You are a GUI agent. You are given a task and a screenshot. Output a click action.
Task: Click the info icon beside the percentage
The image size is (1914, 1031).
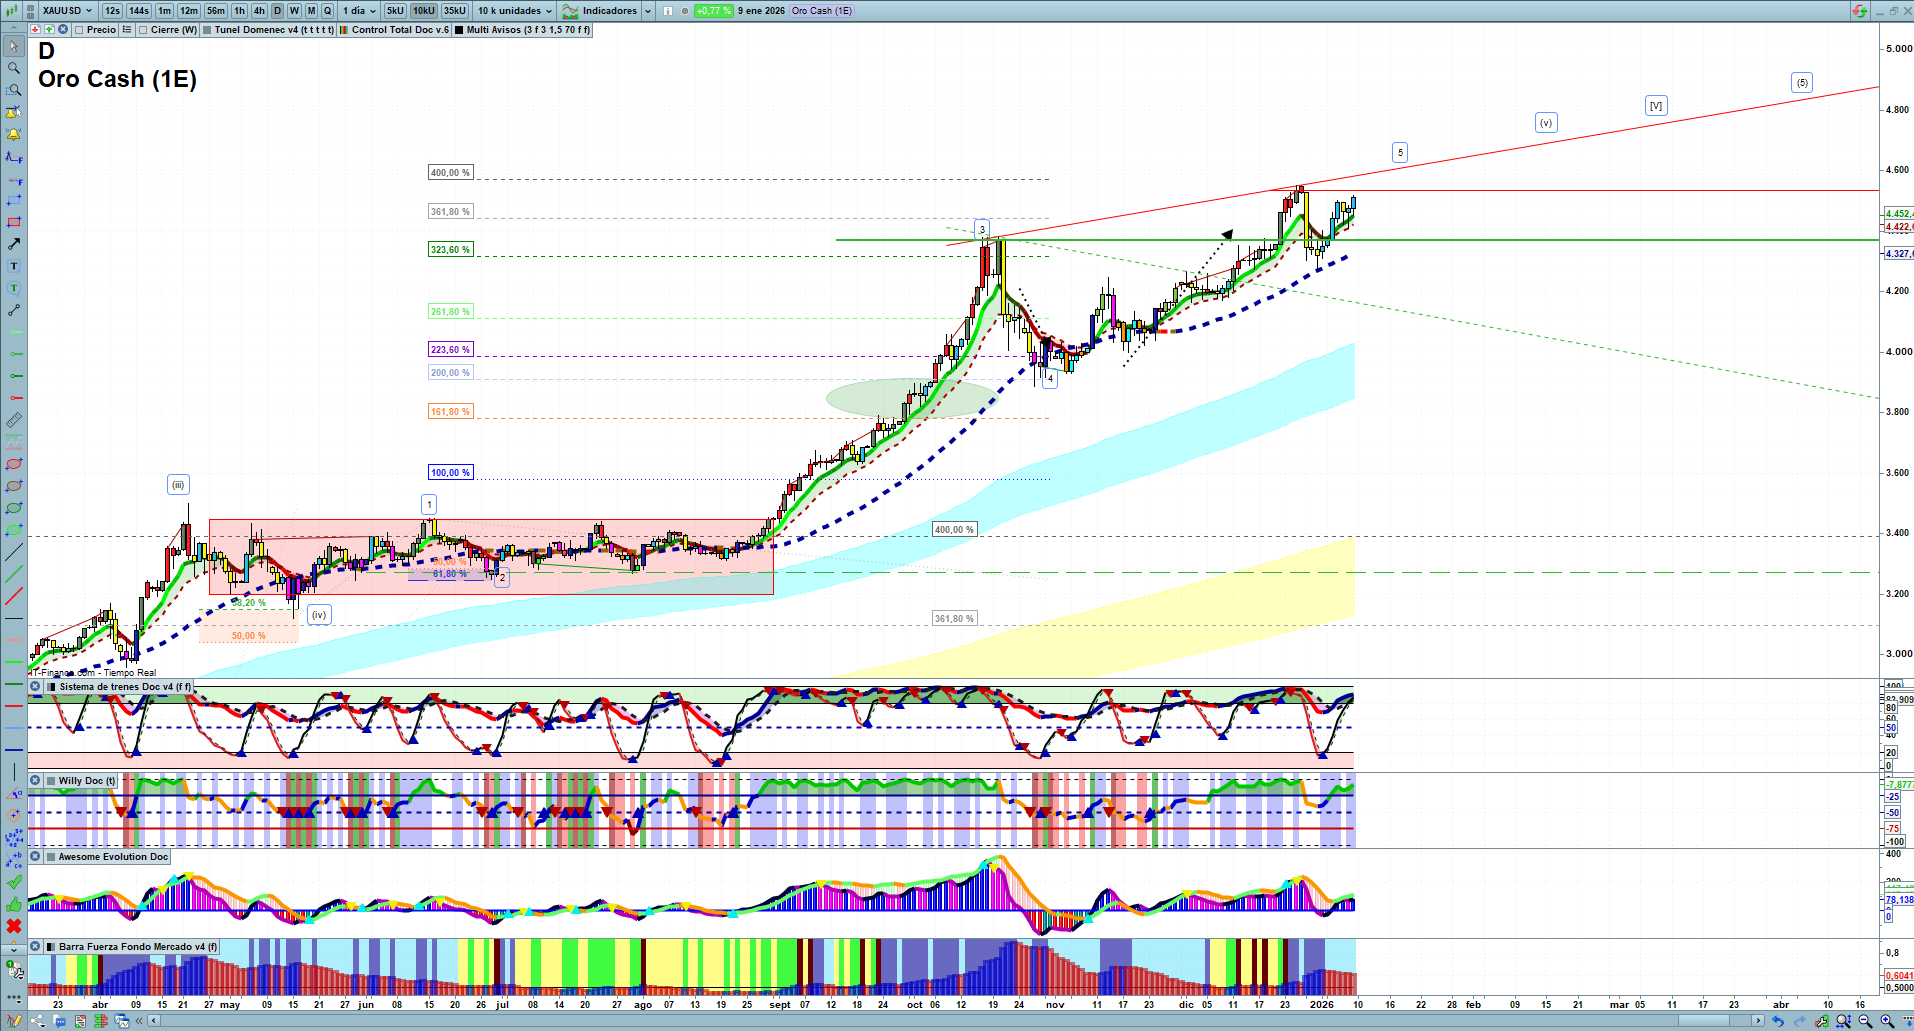[668, 11]
